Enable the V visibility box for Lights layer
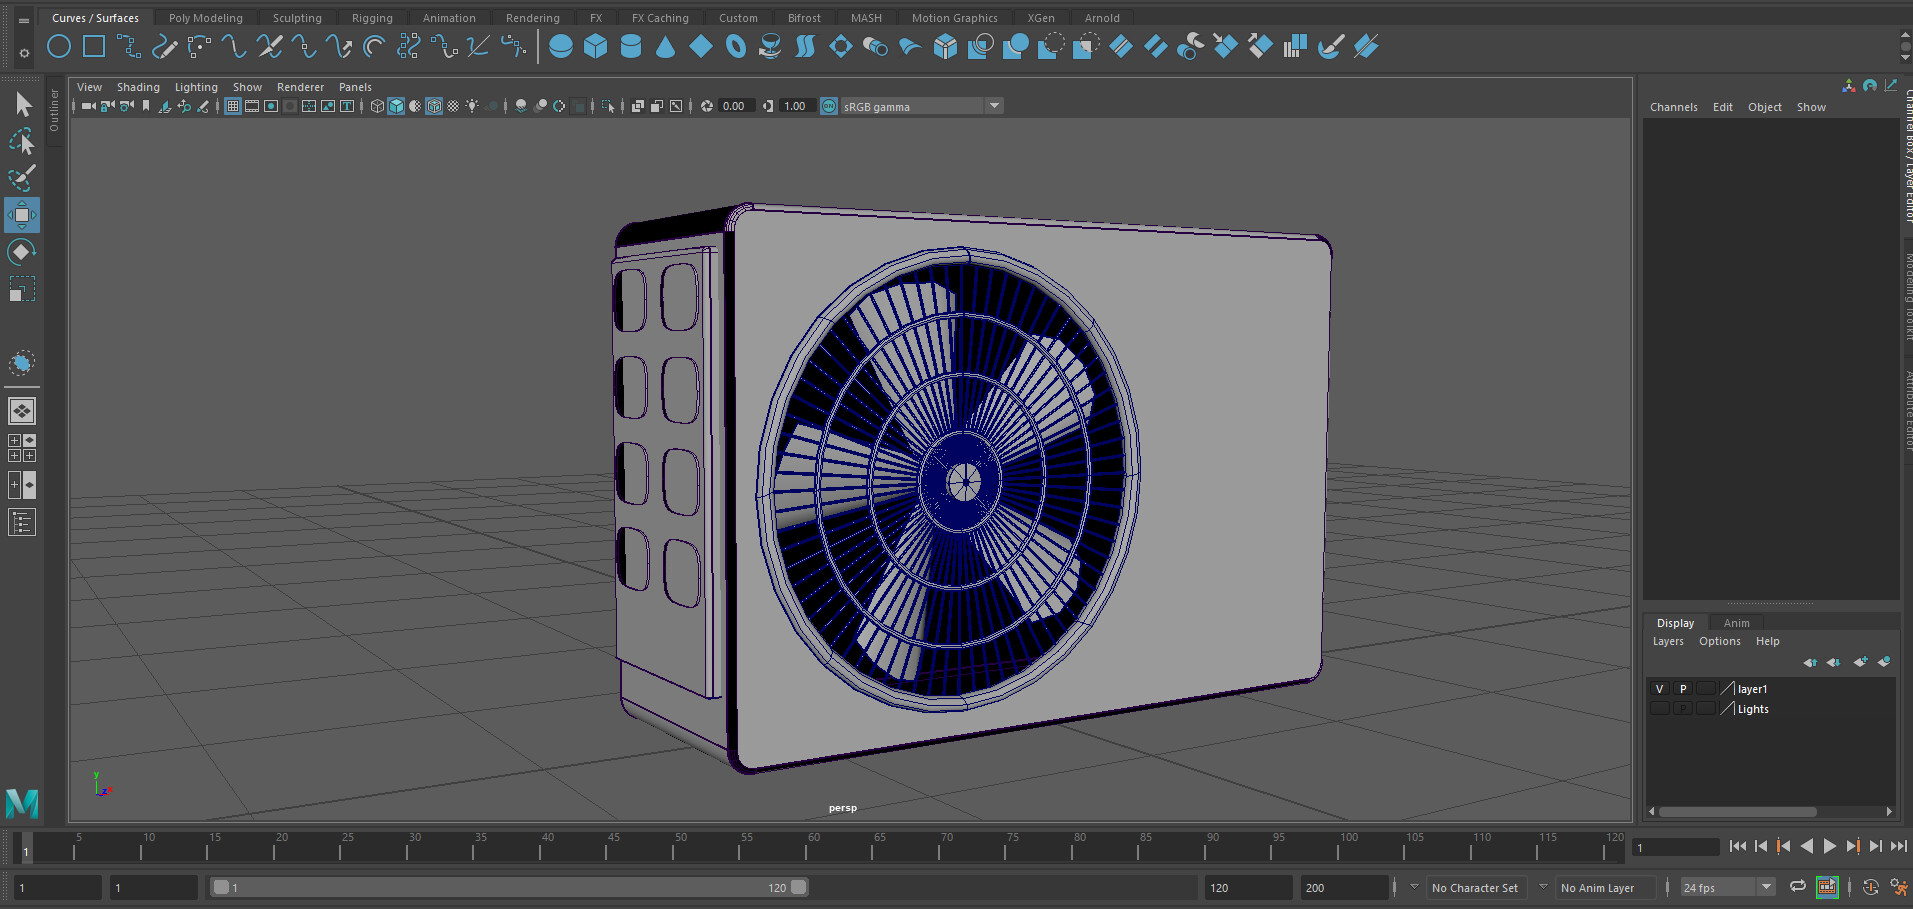Screen dimensions: 1913x909 [1659, 708]
